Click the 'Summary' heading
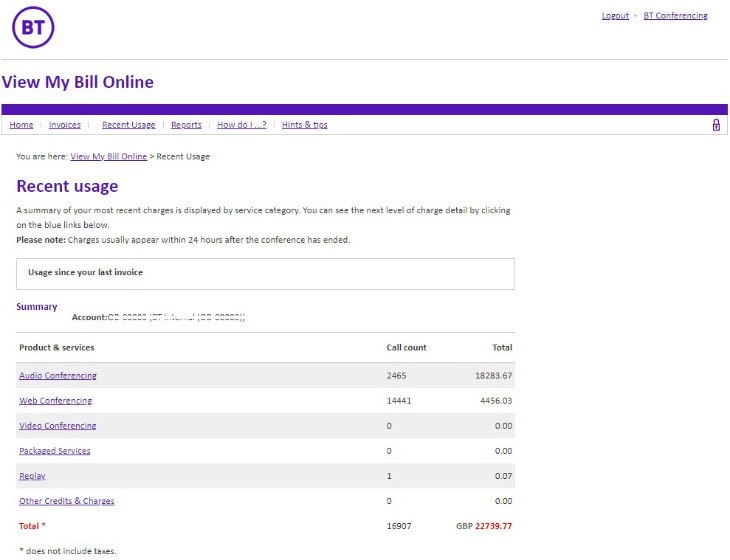This screenshot has width=730, height=560. click(x=37, y=307)
